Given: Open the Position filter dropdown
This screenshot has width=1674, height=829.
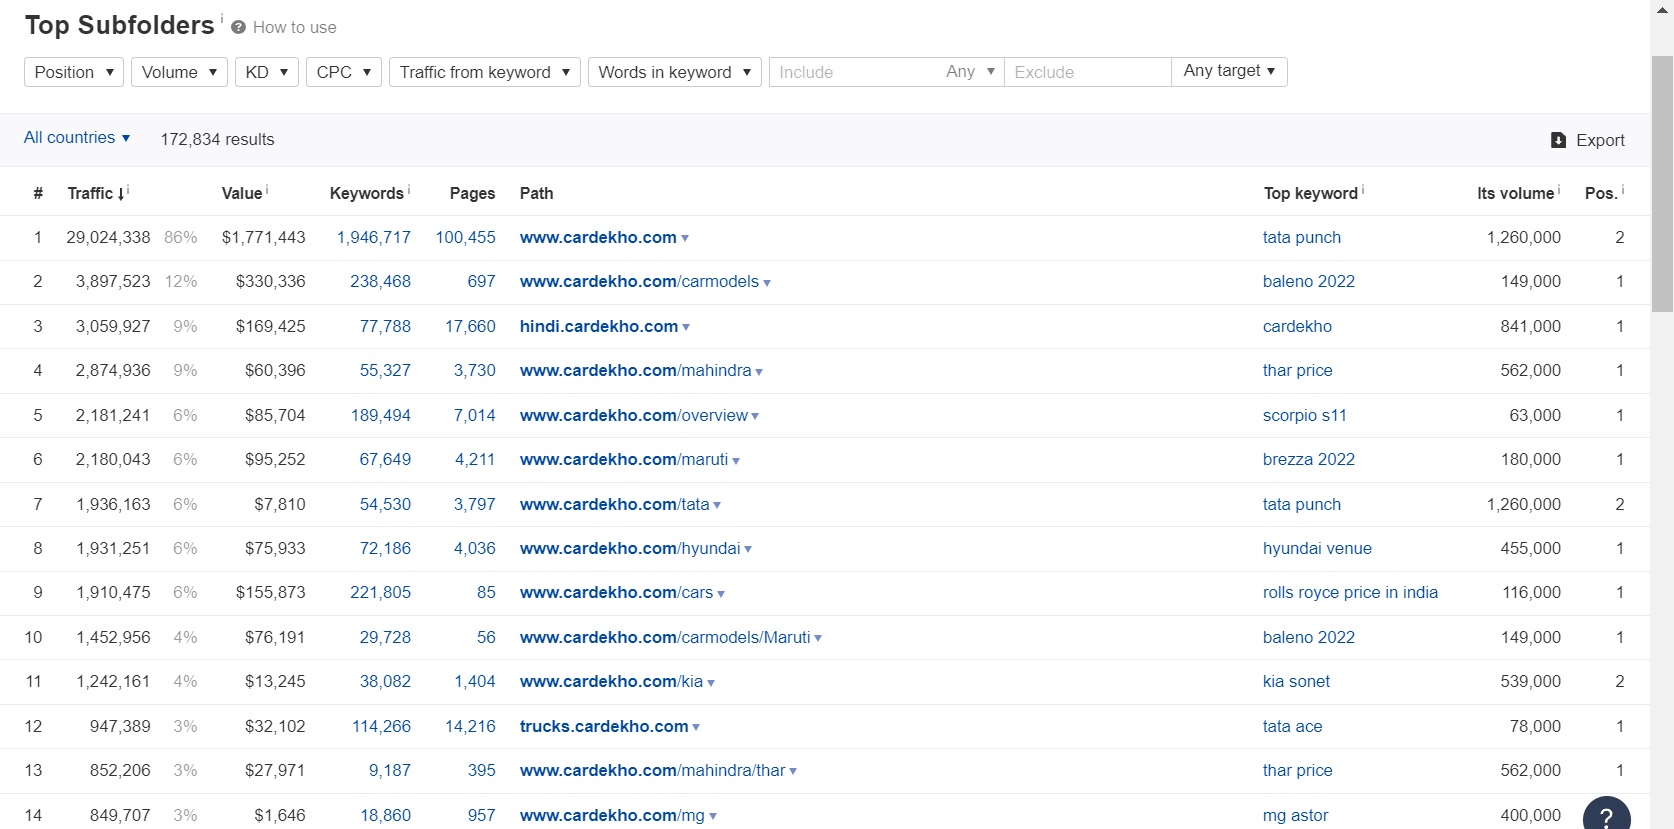Looking at the screenshot, I should 74,72.
